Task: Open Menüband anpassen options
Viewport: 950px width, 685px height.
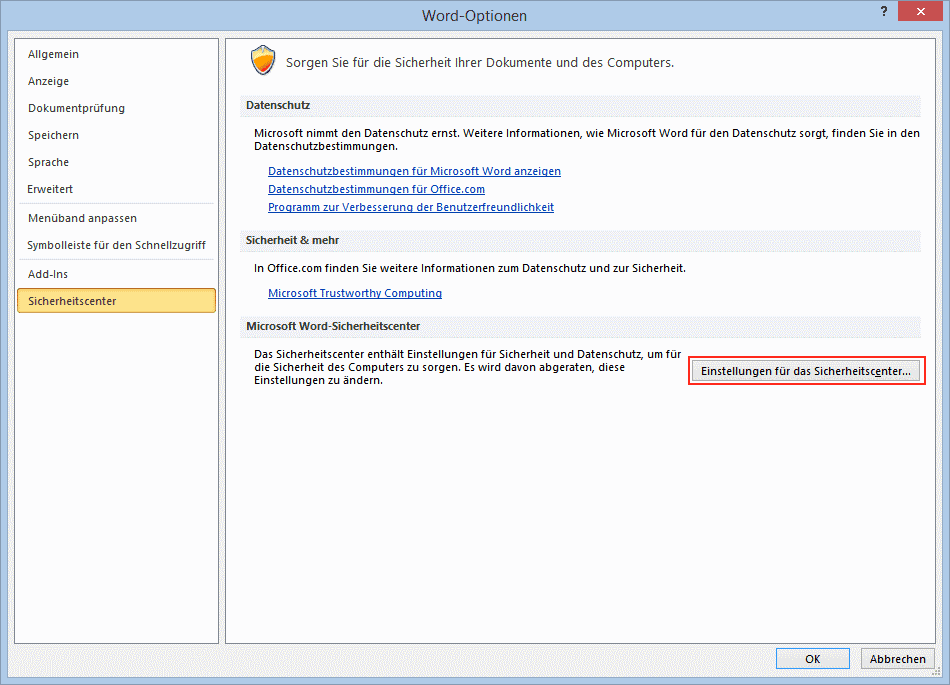Action: click(82, 218)
